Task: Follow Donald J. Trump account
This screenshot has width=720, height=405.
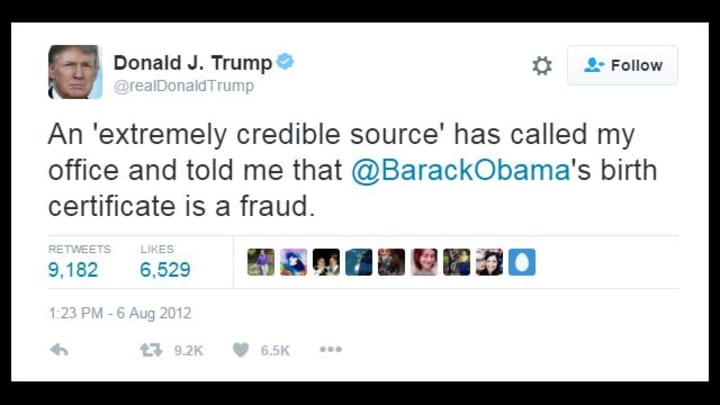Action: 622,65
